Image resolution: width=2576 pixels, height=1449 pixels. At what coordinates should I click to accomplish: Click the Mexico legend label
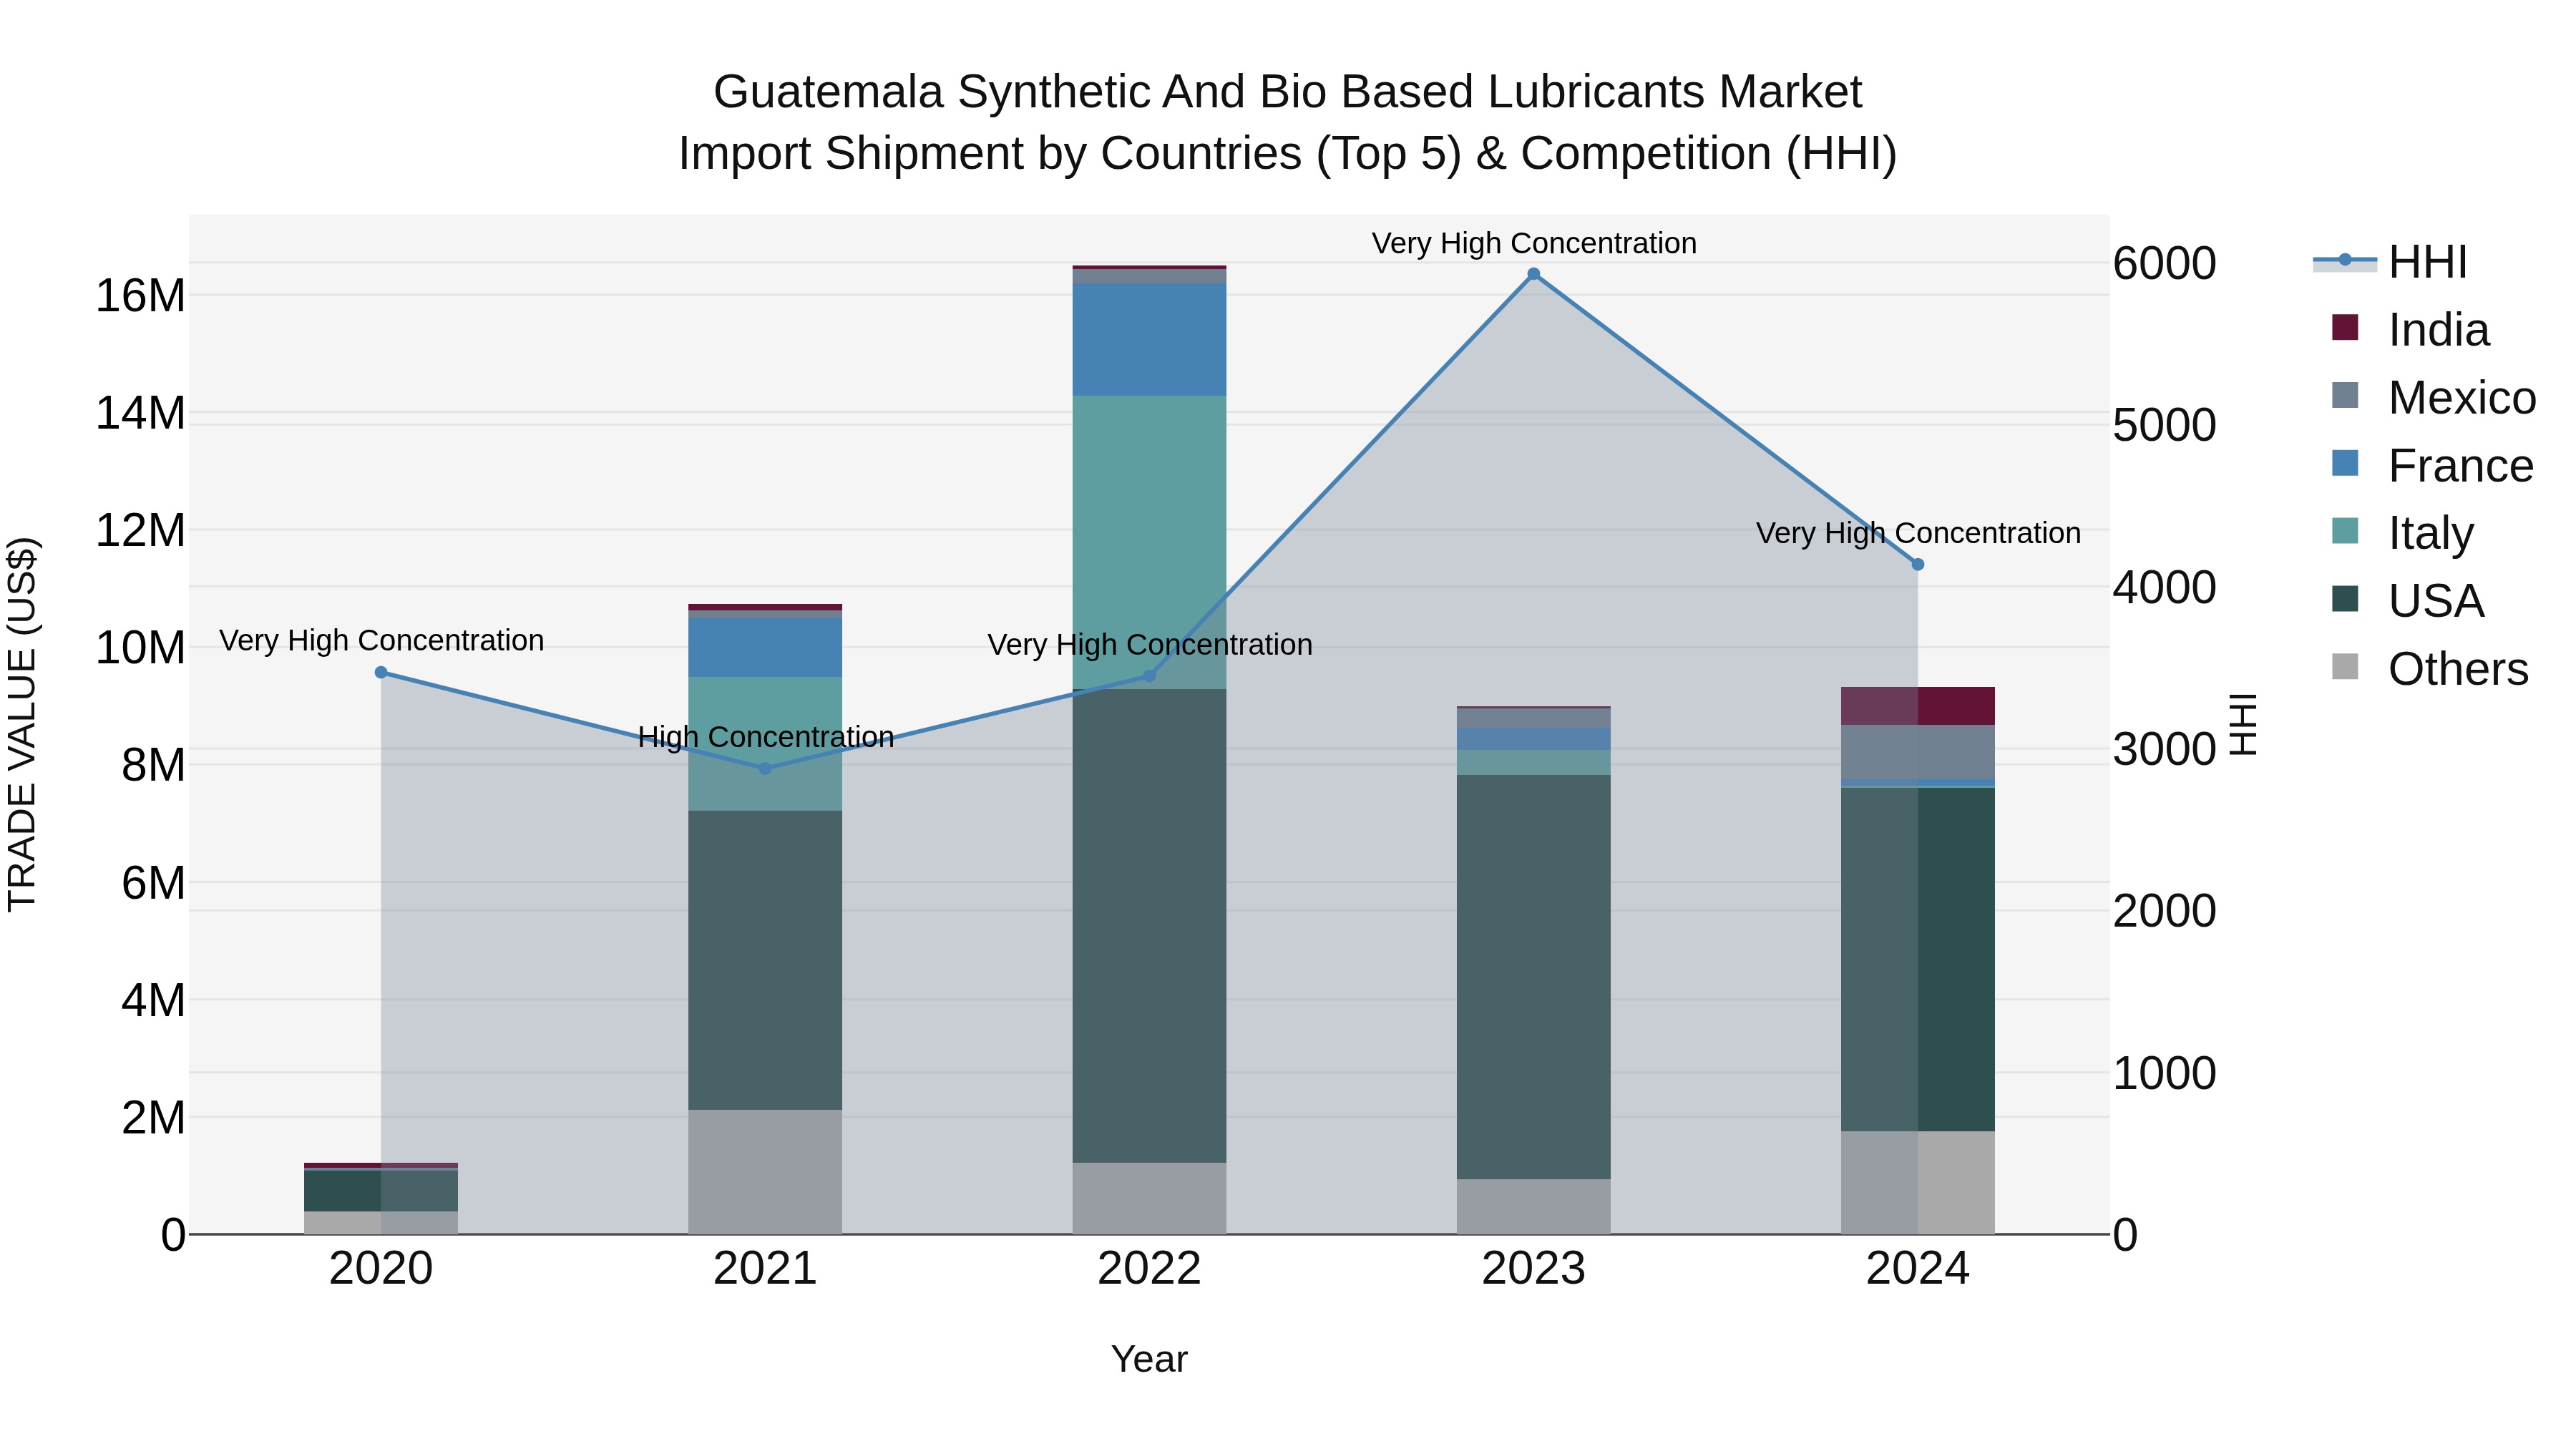tap(2462, 398)
